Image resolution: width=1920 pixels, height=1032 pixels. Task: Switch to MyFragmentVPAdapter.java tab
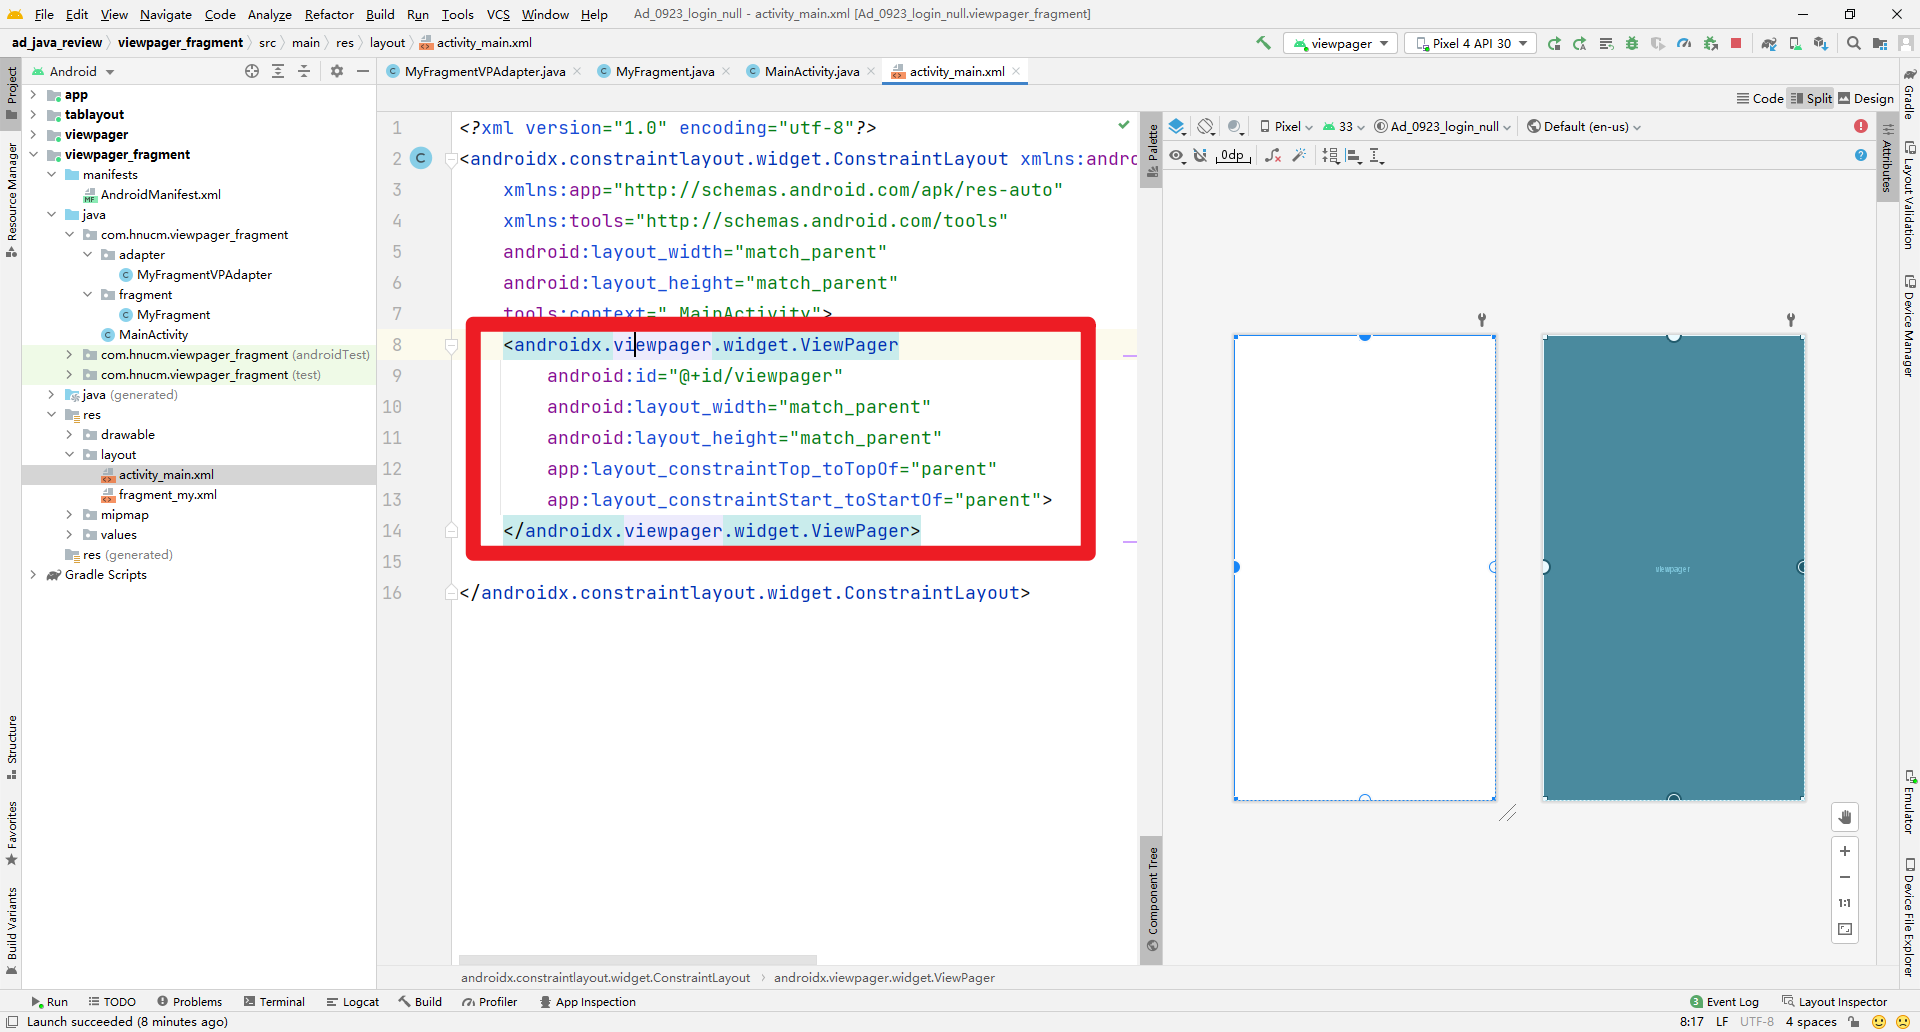pos(484,71)
